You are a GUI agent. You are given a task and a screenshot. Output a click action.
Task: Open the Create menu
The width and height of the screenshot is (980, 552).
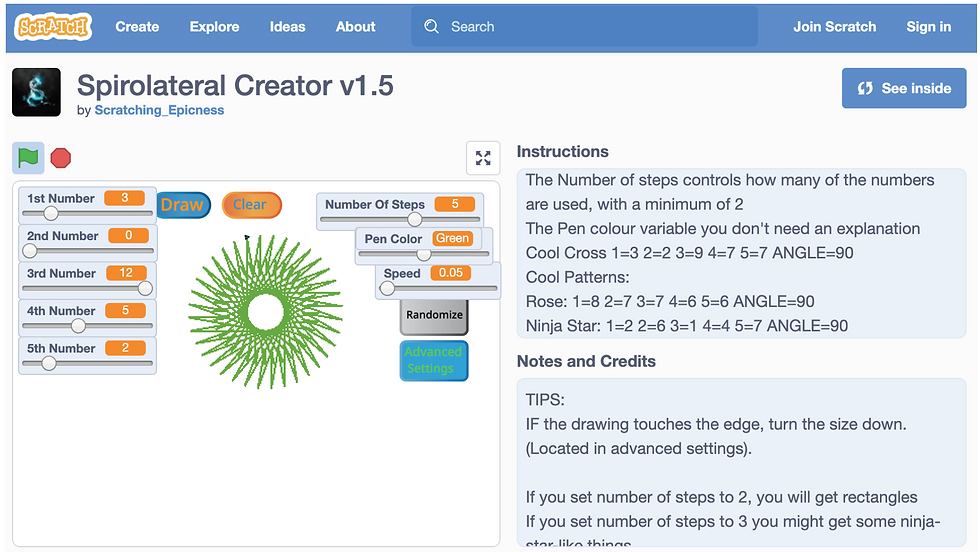(x=137, y=27)
